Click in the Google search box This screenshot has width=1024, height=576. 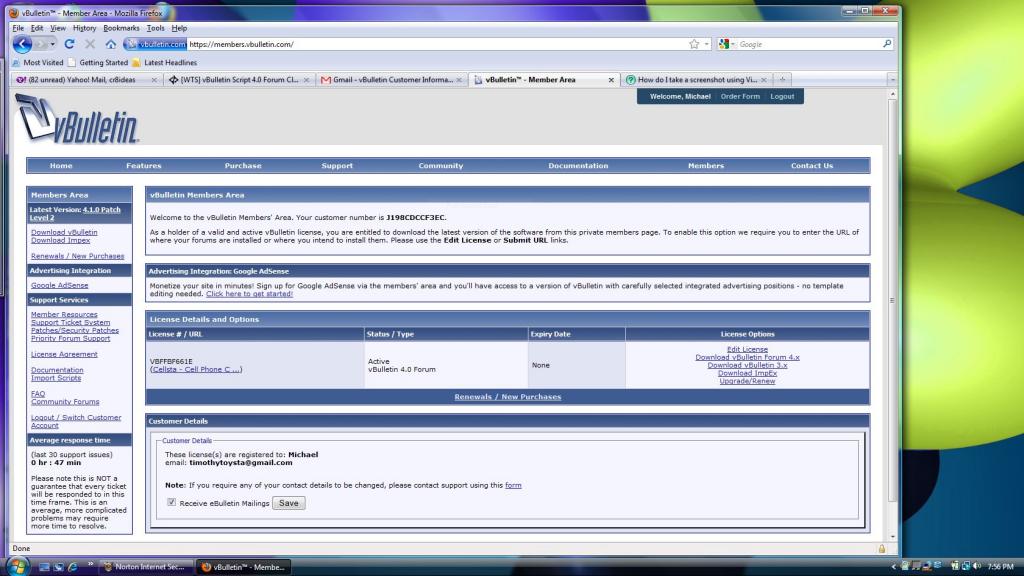click(x=808, y=44)
